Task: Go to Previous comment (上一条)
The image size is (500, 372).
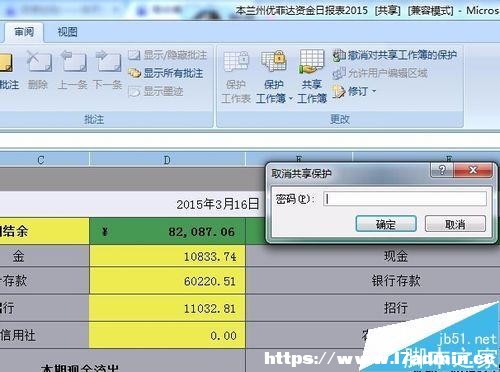Action: click(73, 71)
